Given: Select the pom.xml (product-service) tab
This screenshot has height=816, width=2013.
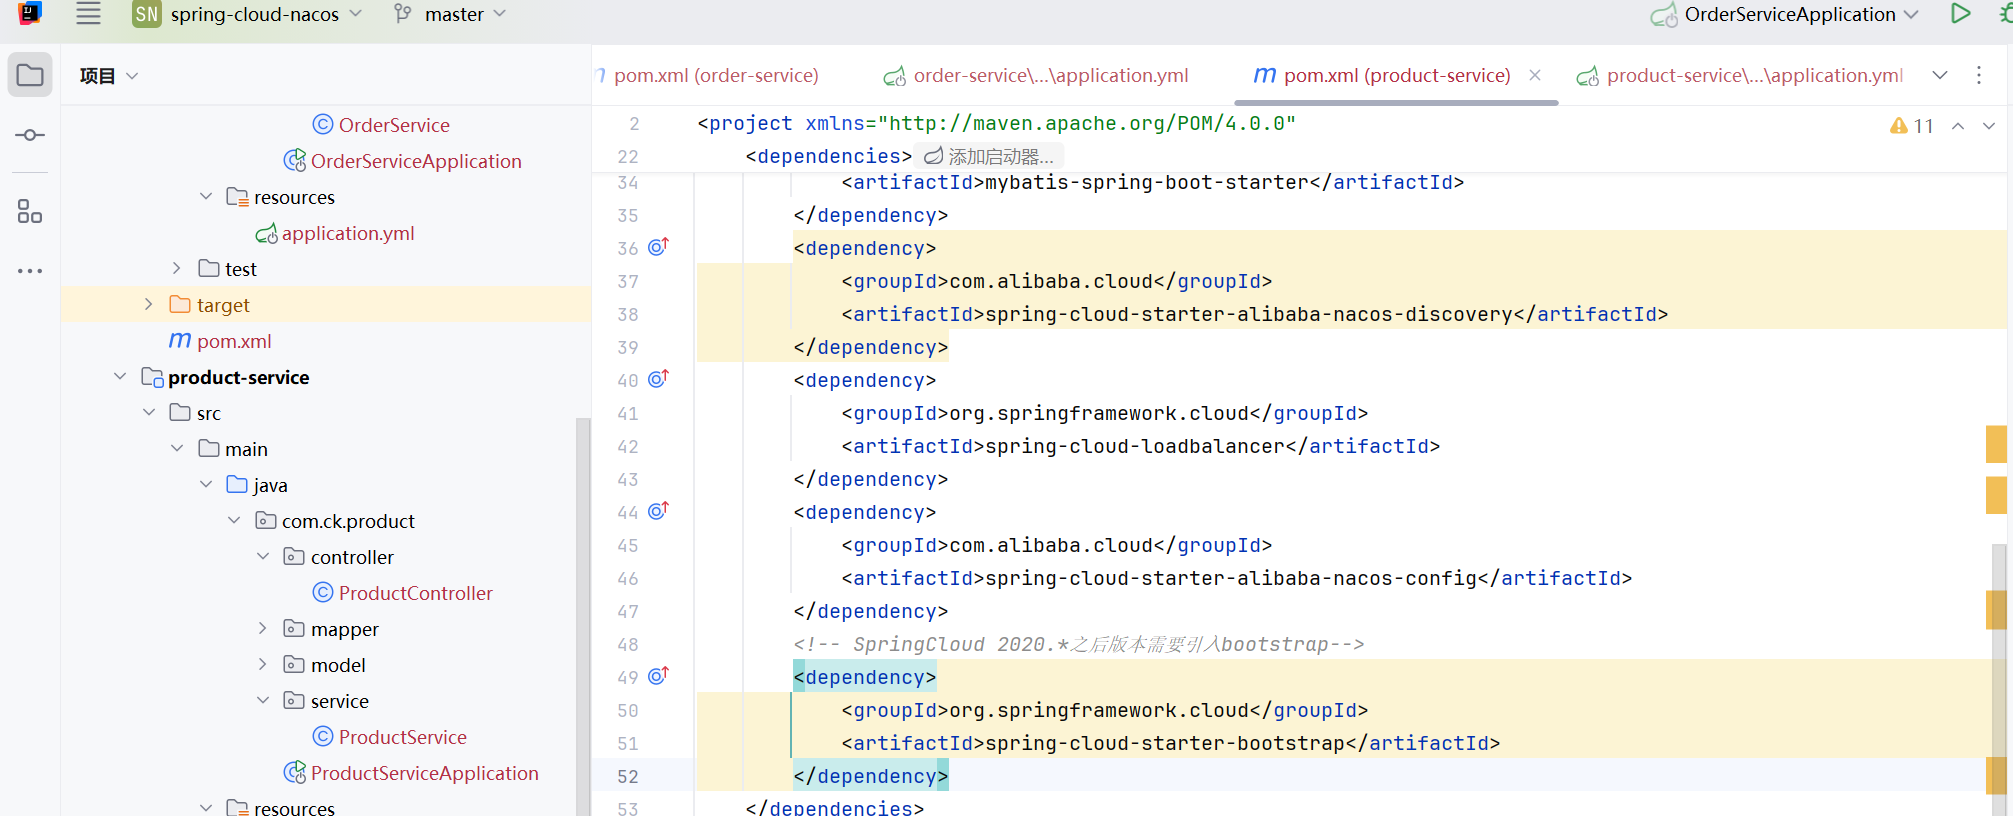Looking at the screenshot, I should (1396, 75).
